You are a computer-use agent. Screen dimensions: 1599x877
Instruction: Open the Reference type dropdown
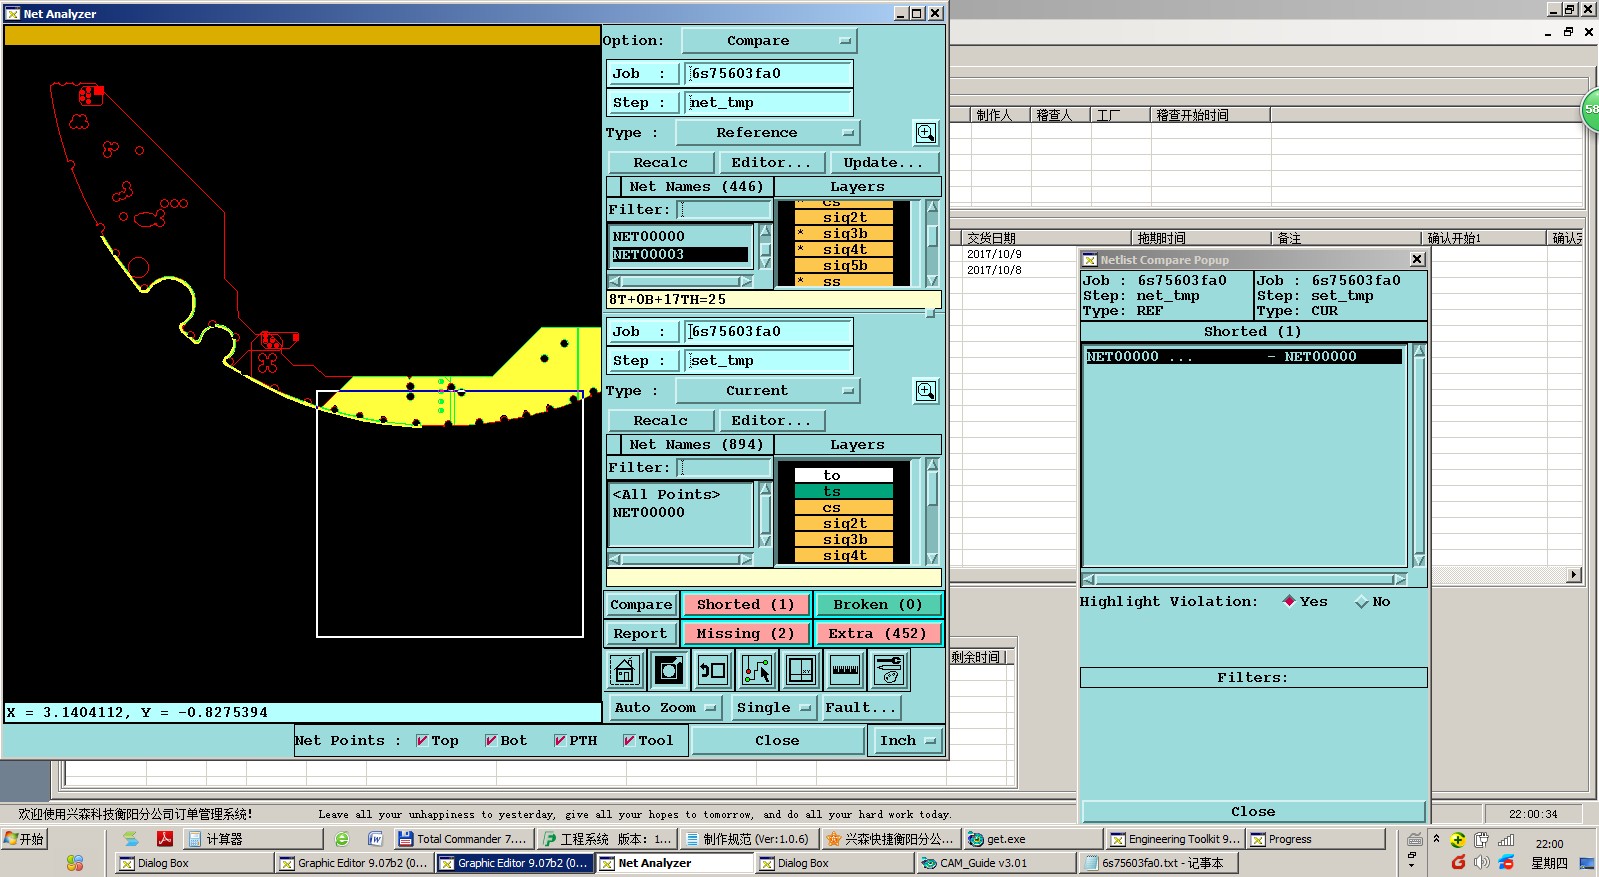(768, 133)
